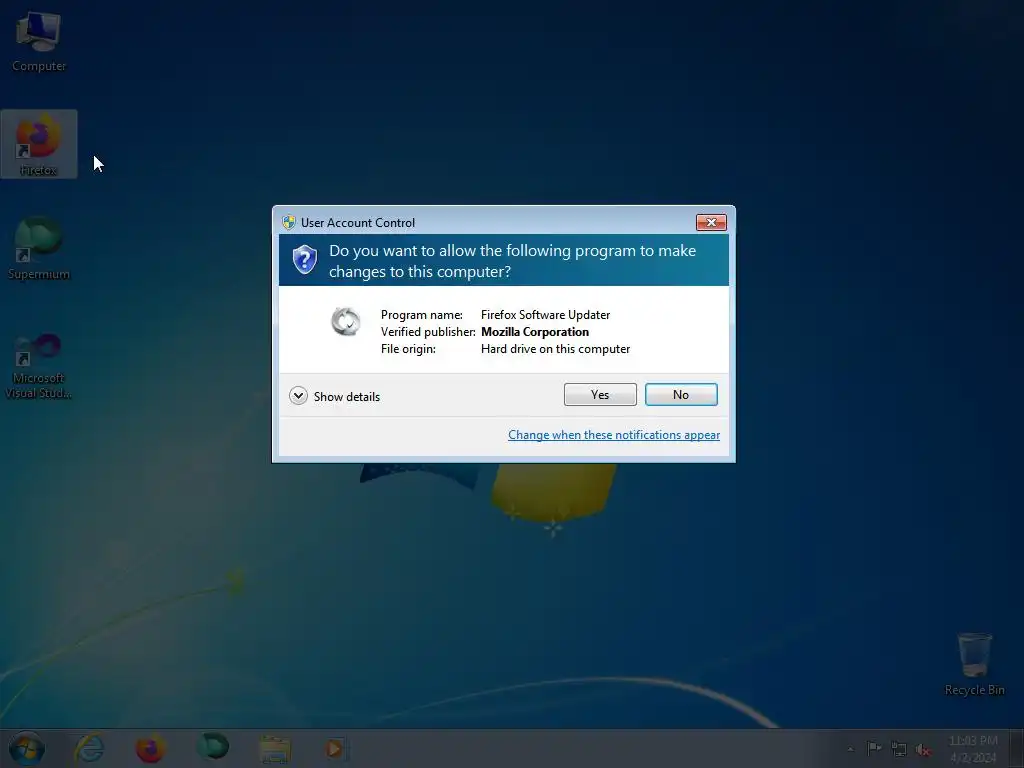Open Internet Explorer from the taskbar
This screenshot has height=768, width=1024.
[x=89, y=748]
